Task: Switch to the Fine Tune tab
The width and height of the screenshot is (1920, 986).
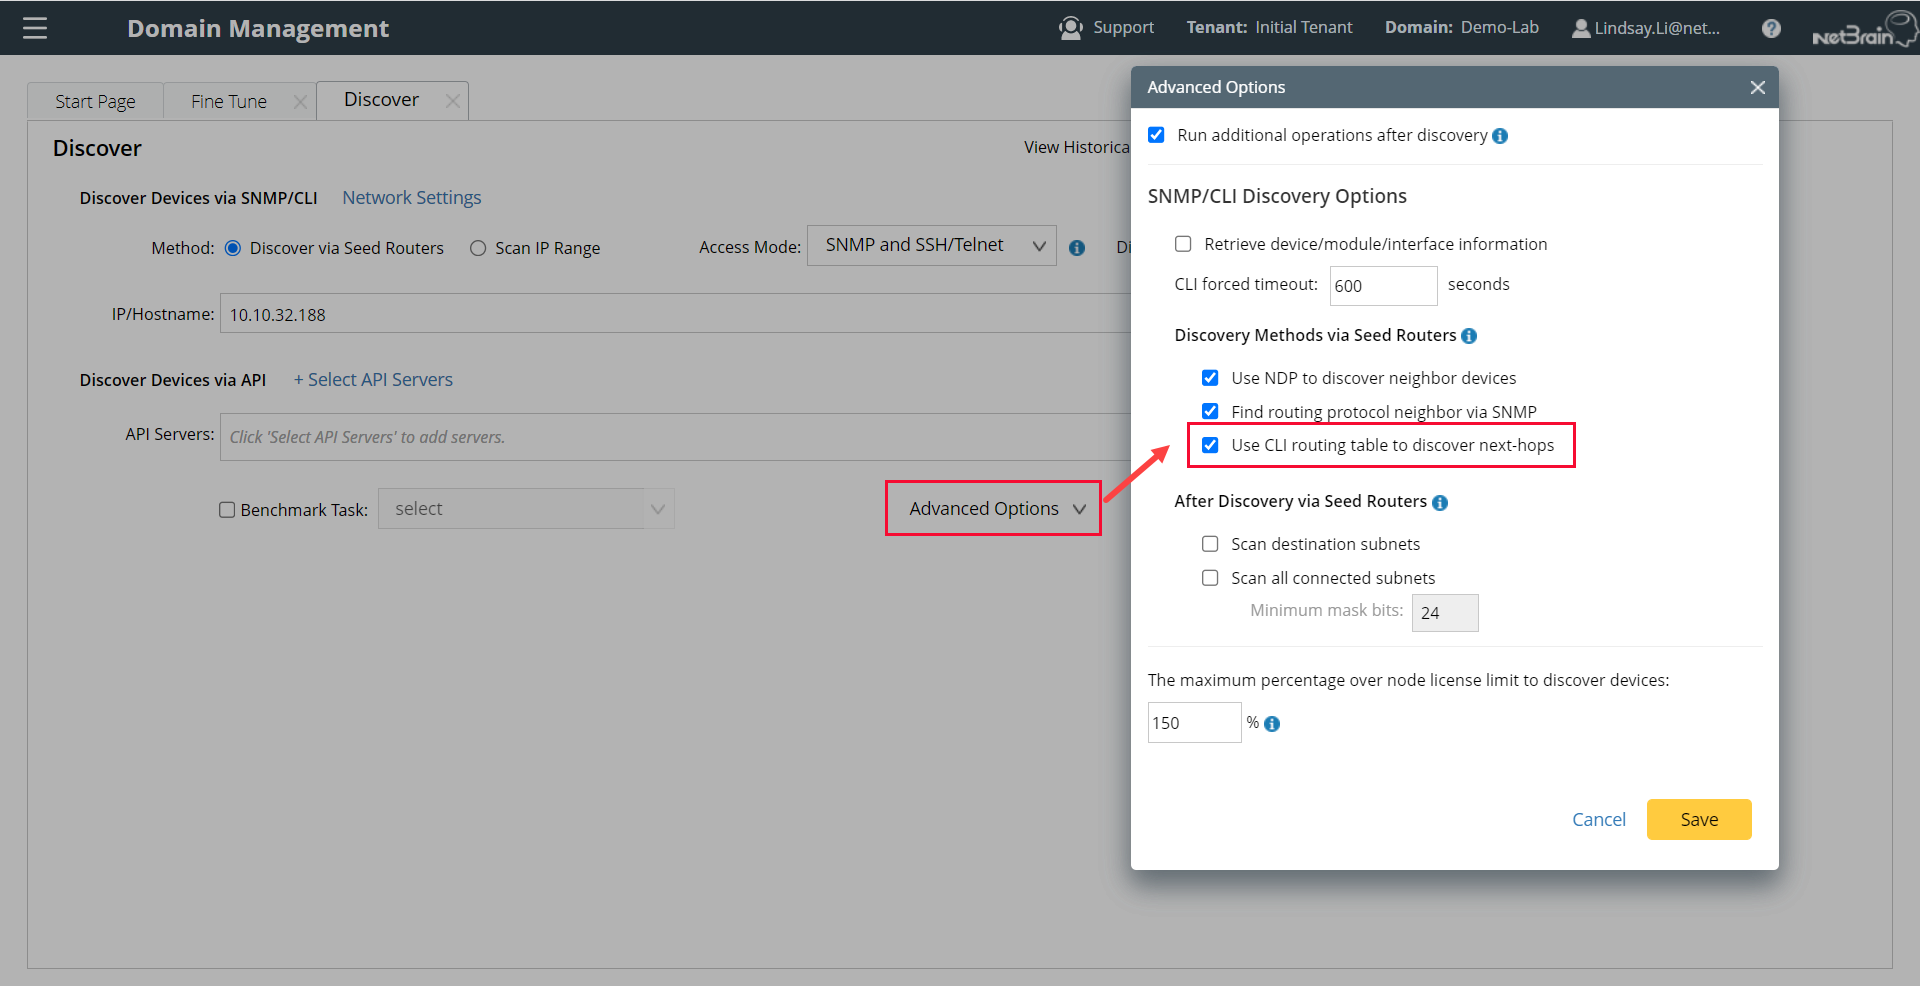Action: tap(229, 102)
